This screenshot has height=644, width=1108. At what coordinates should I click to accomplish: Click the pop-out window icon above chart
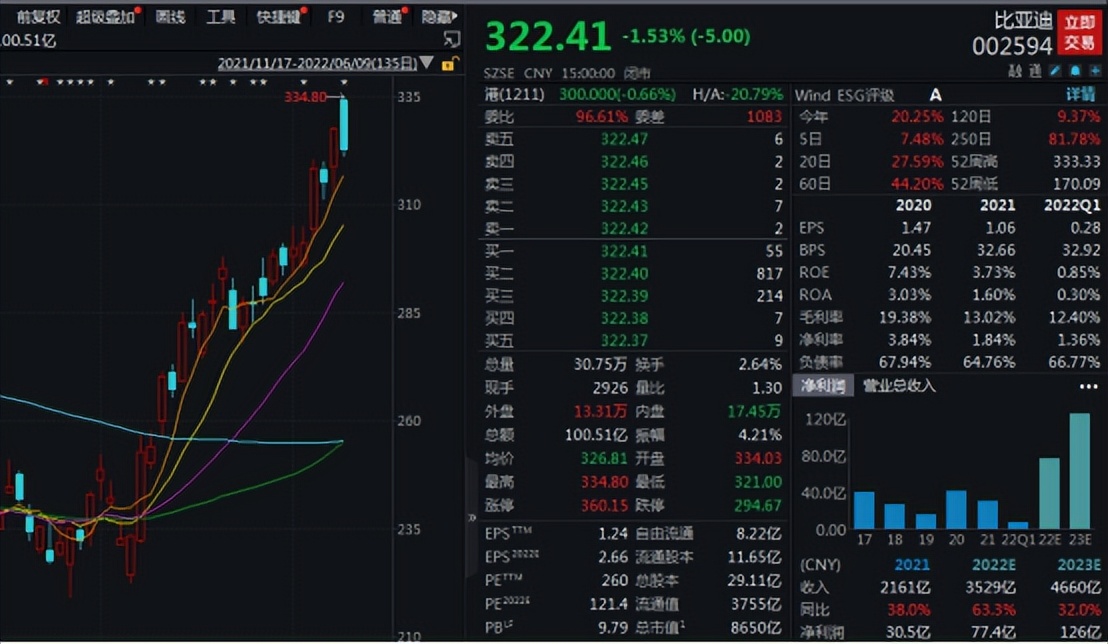[452, 40]
